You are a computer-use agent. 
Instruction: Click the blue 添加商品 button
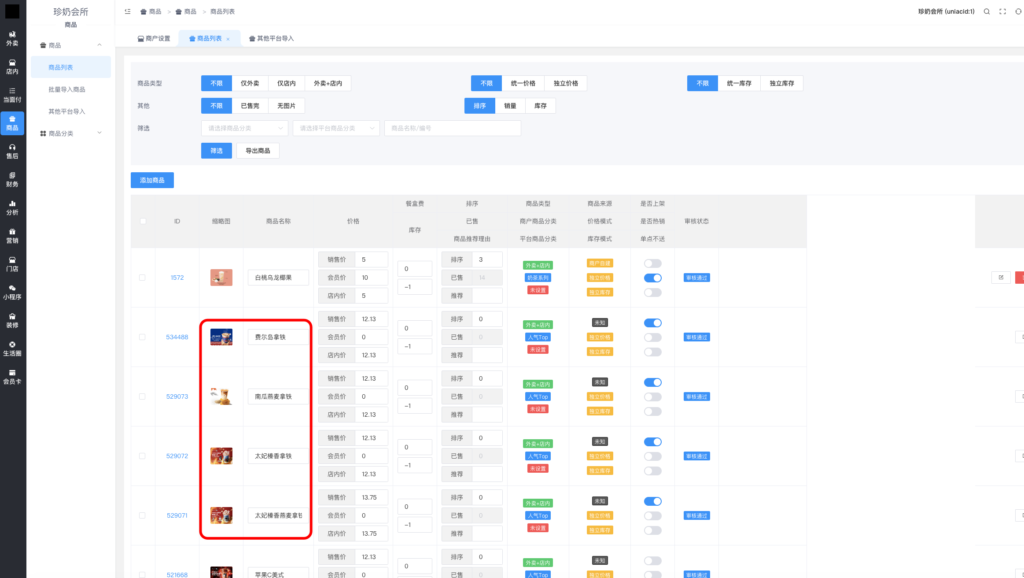152,180
